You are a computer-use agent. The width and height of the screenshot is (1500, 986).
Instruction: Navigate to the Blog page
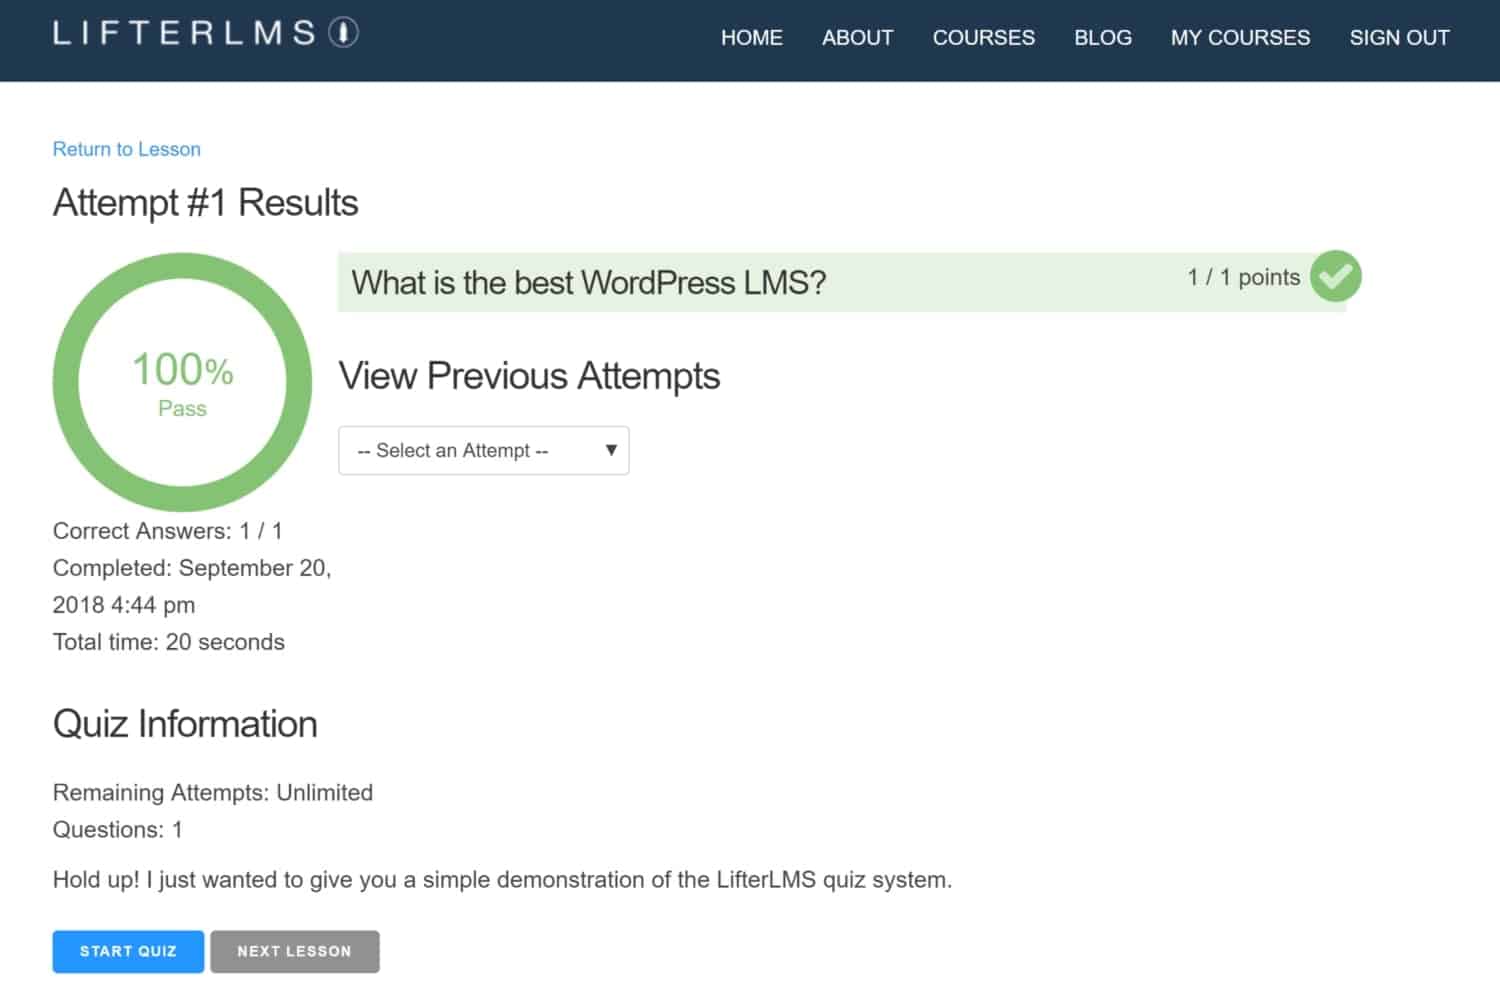tap(1102, 38)
